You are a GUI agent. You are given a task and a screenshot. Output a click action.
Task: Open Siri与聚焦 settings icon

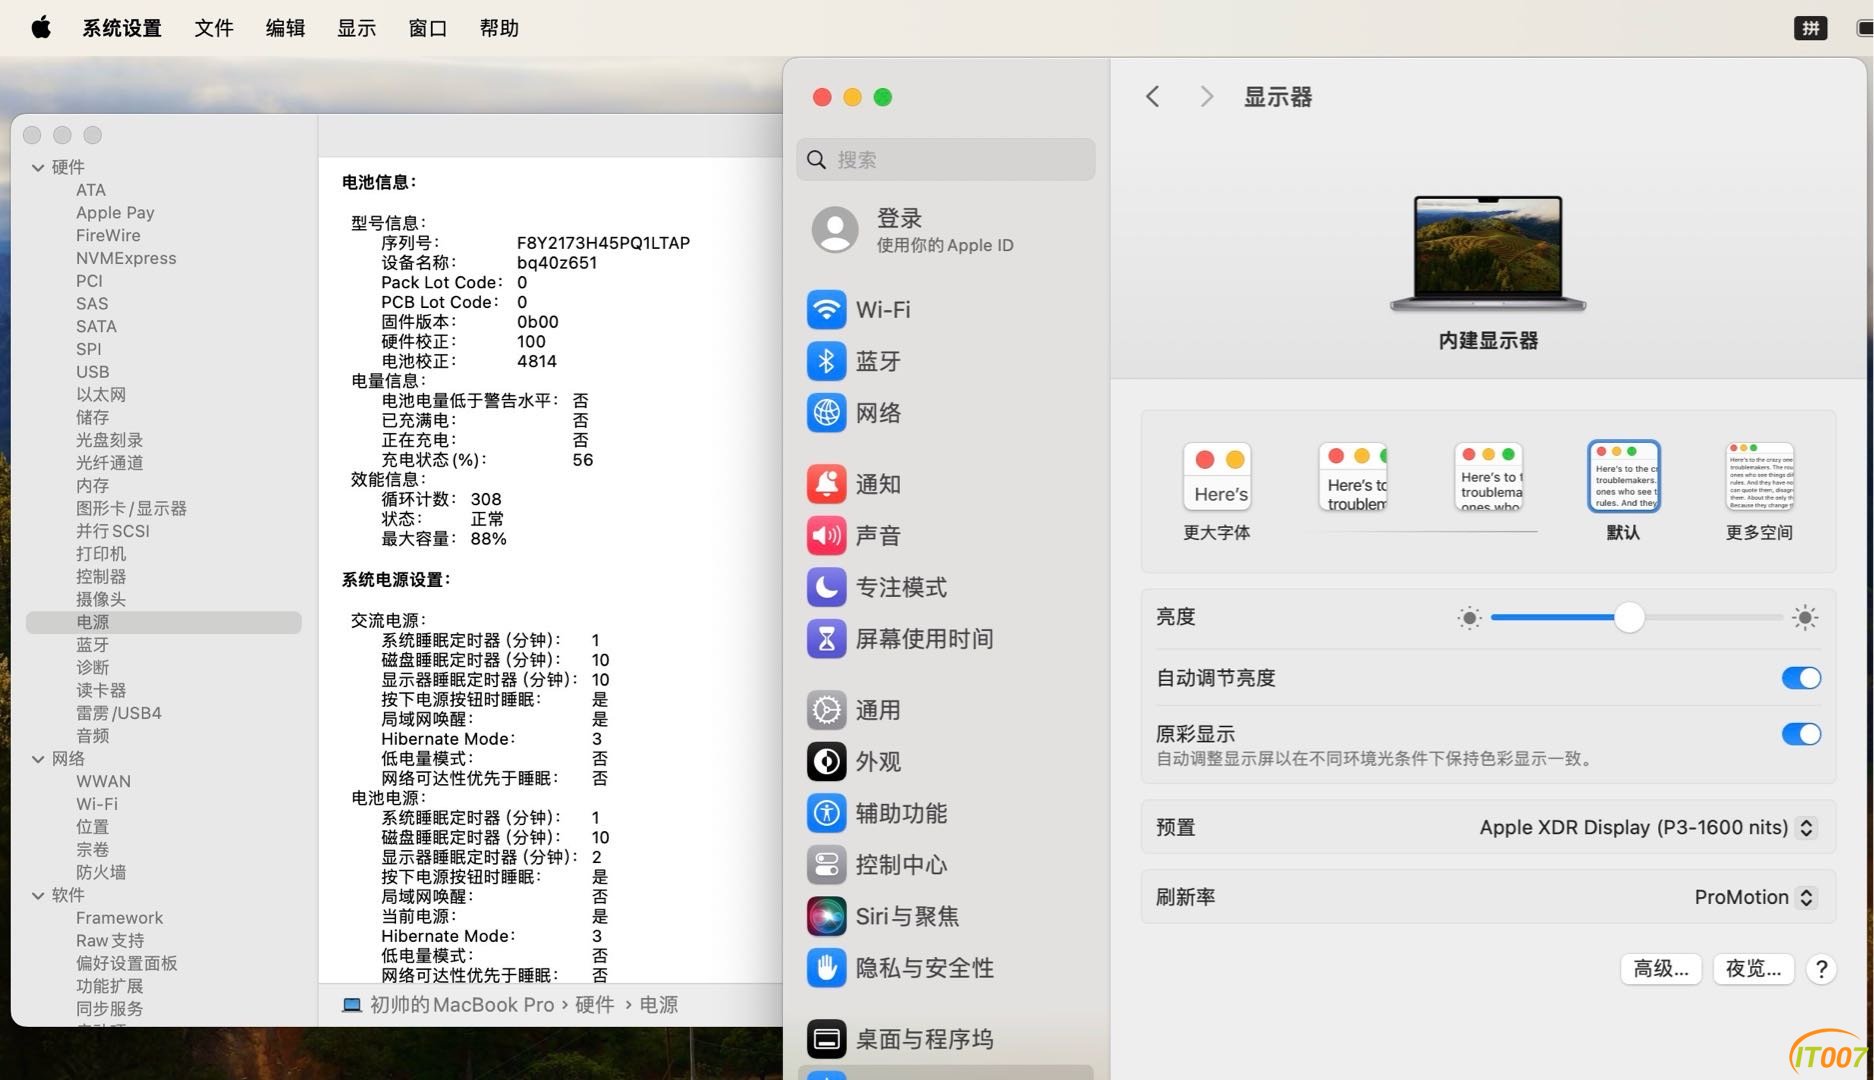(x=826, y=916)
